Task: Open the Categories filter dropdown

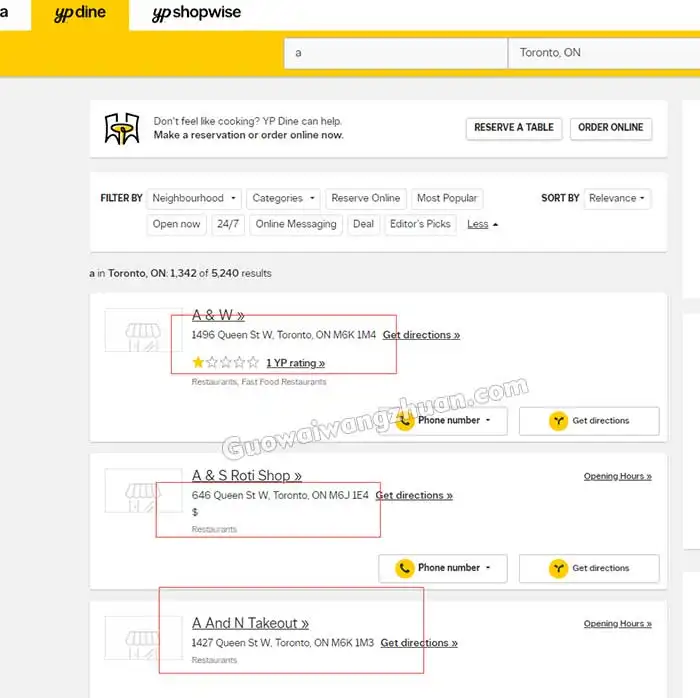Action: pos(283,198)
